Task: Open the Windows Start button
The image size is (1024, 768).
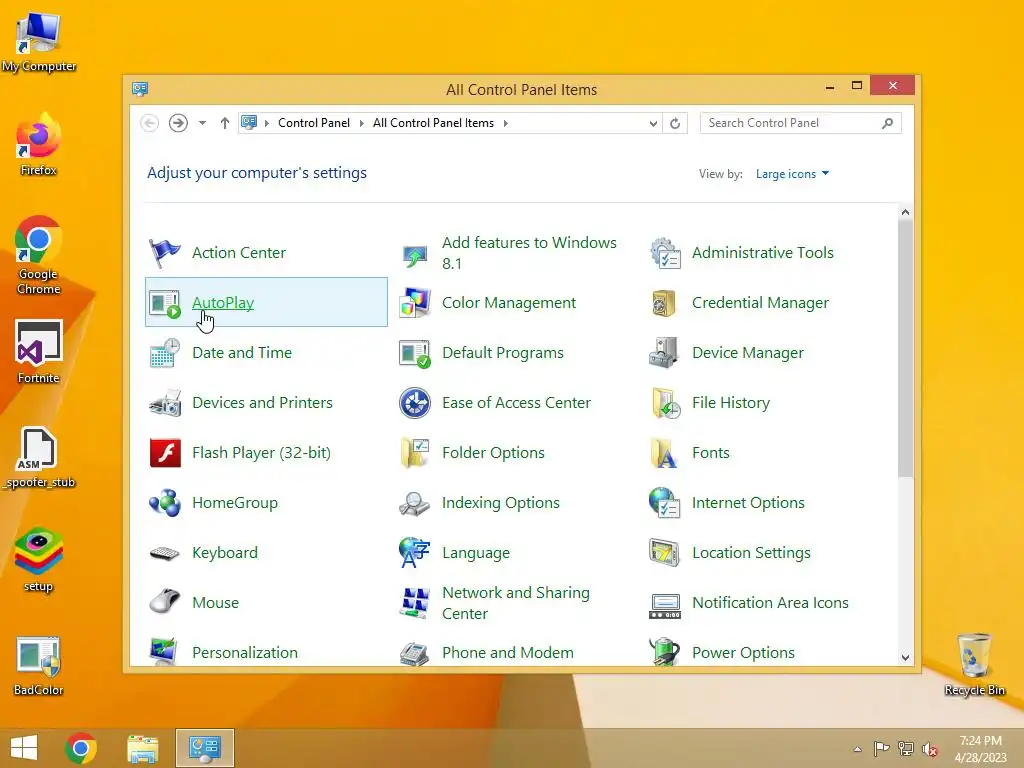Action: point(24,748)
